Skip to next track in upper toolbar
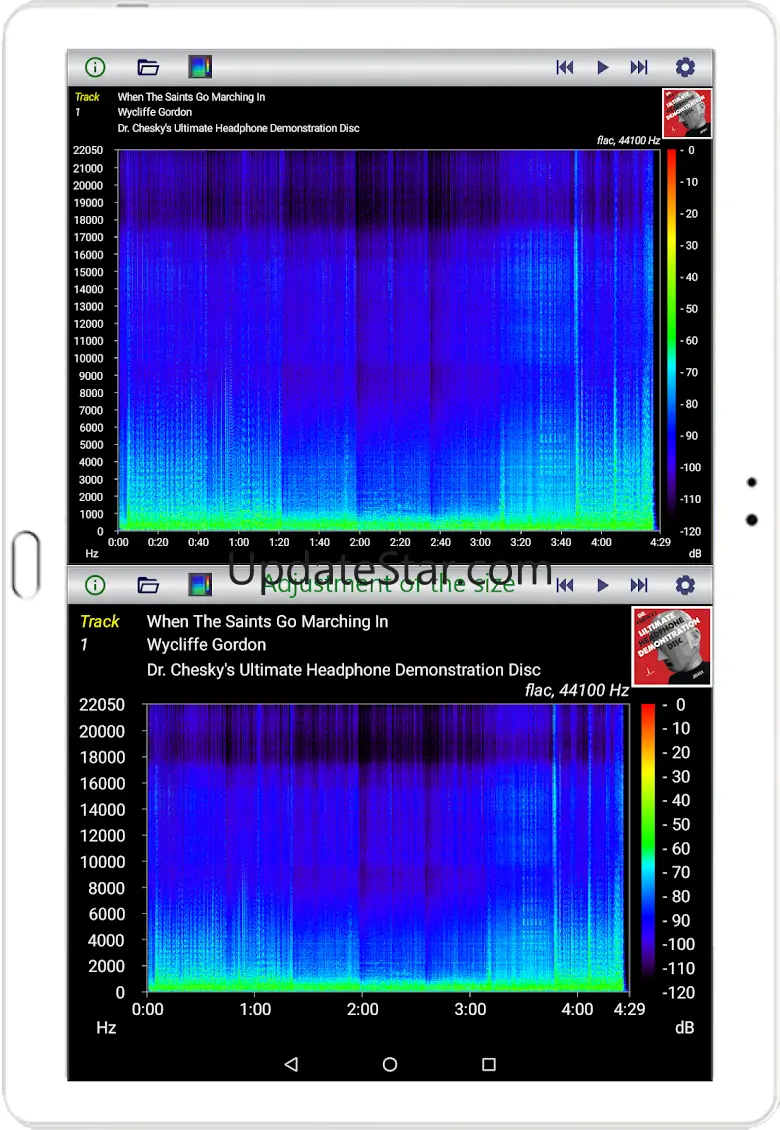Screen dimensions: 780x1130 [x=639, y=67]
